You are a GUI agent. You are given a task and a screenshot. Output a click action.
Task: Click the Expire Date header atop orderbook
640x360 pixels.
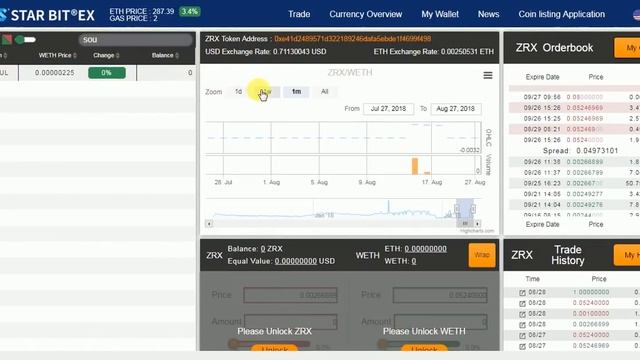pyautogui.click(x=542, y=77)
